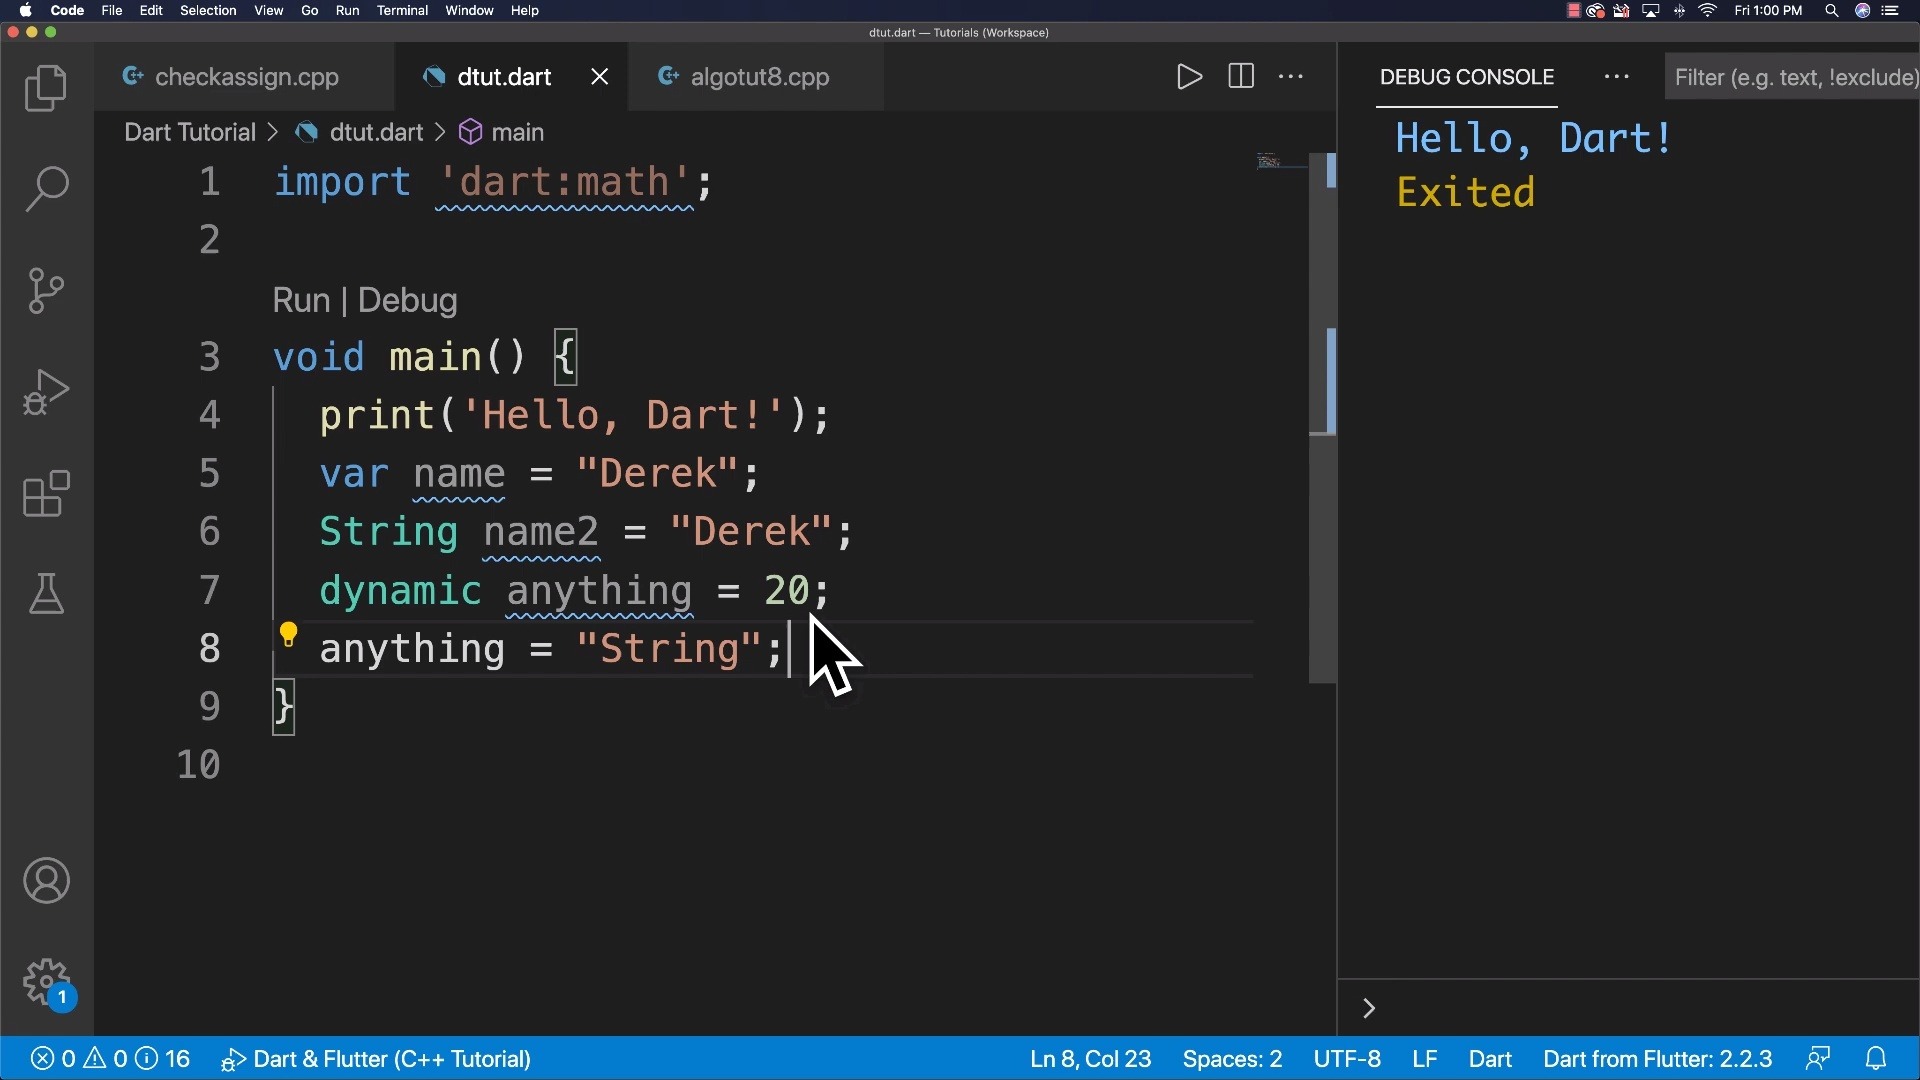Click the closing brace on line 9

tap(284, 707)
